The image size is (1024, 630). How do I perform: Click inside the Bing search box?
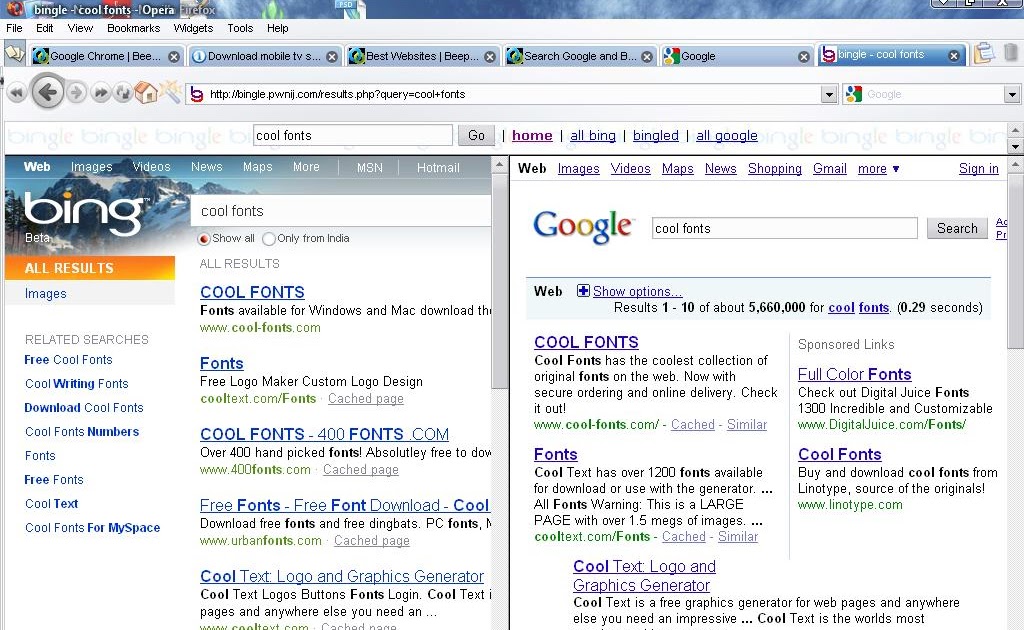pos(341,211)
